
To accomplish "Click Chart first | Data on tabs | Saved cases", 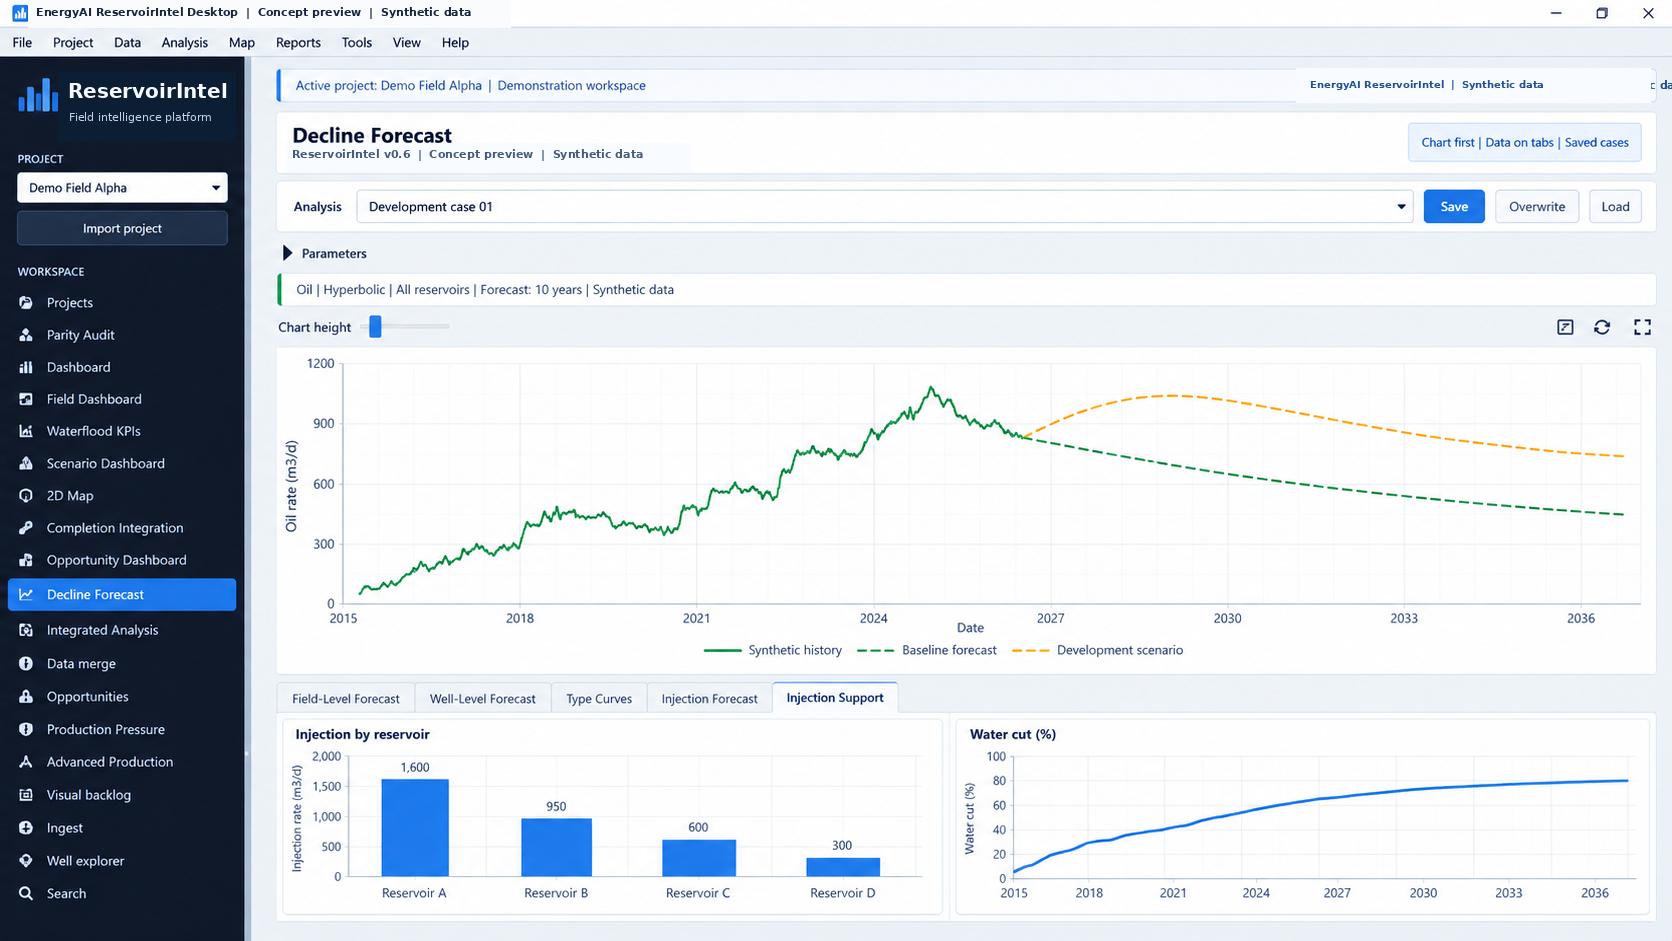I will (x=1525, y=143).
